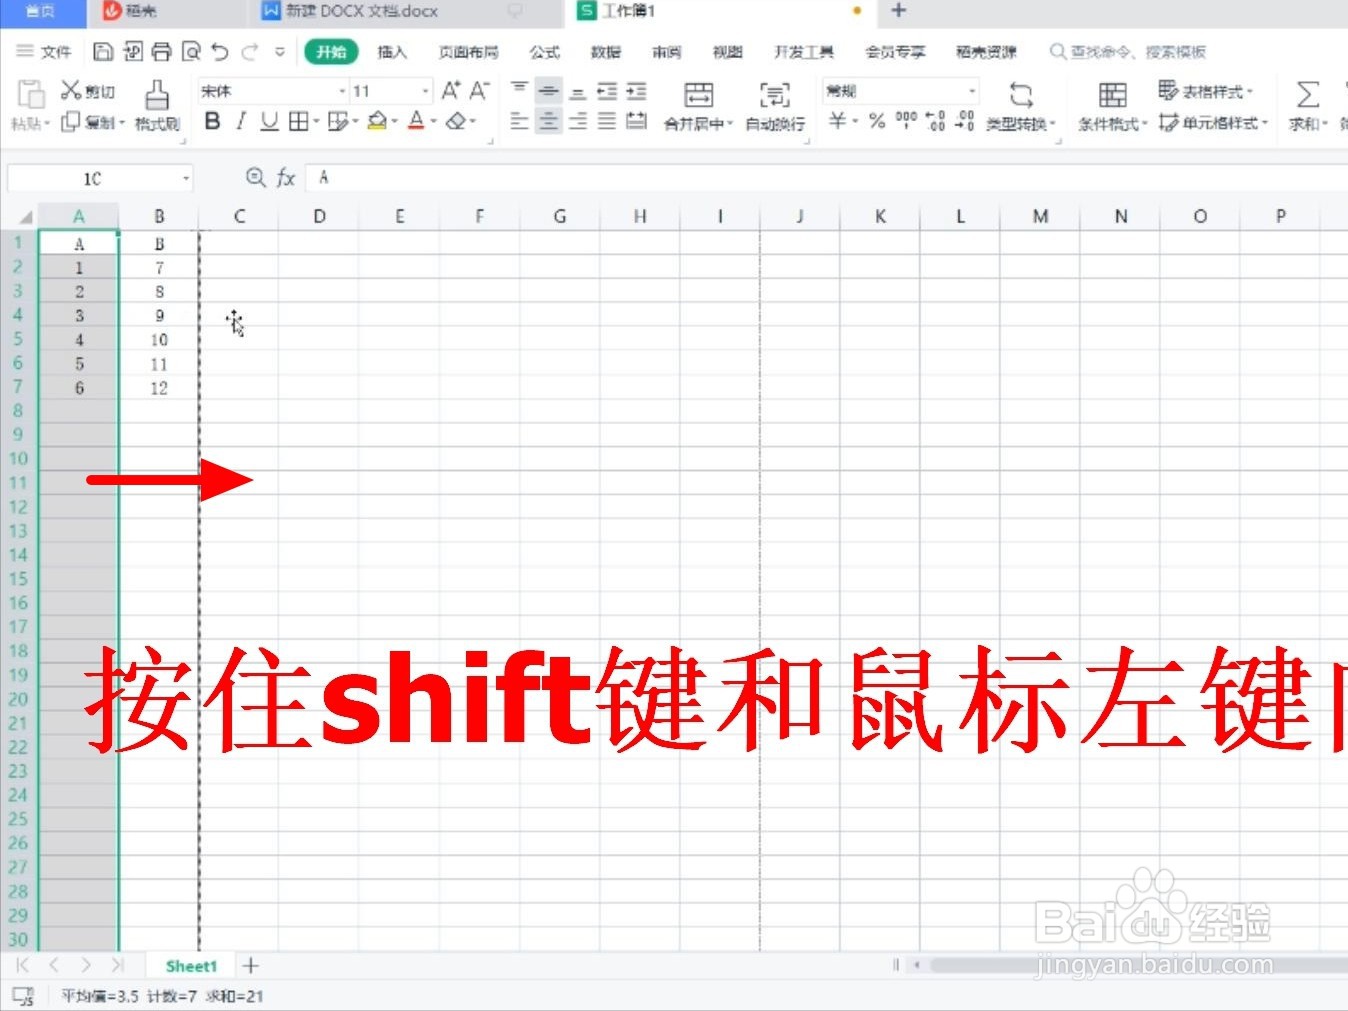Select the Sheet1 tab

click(191, 966)
